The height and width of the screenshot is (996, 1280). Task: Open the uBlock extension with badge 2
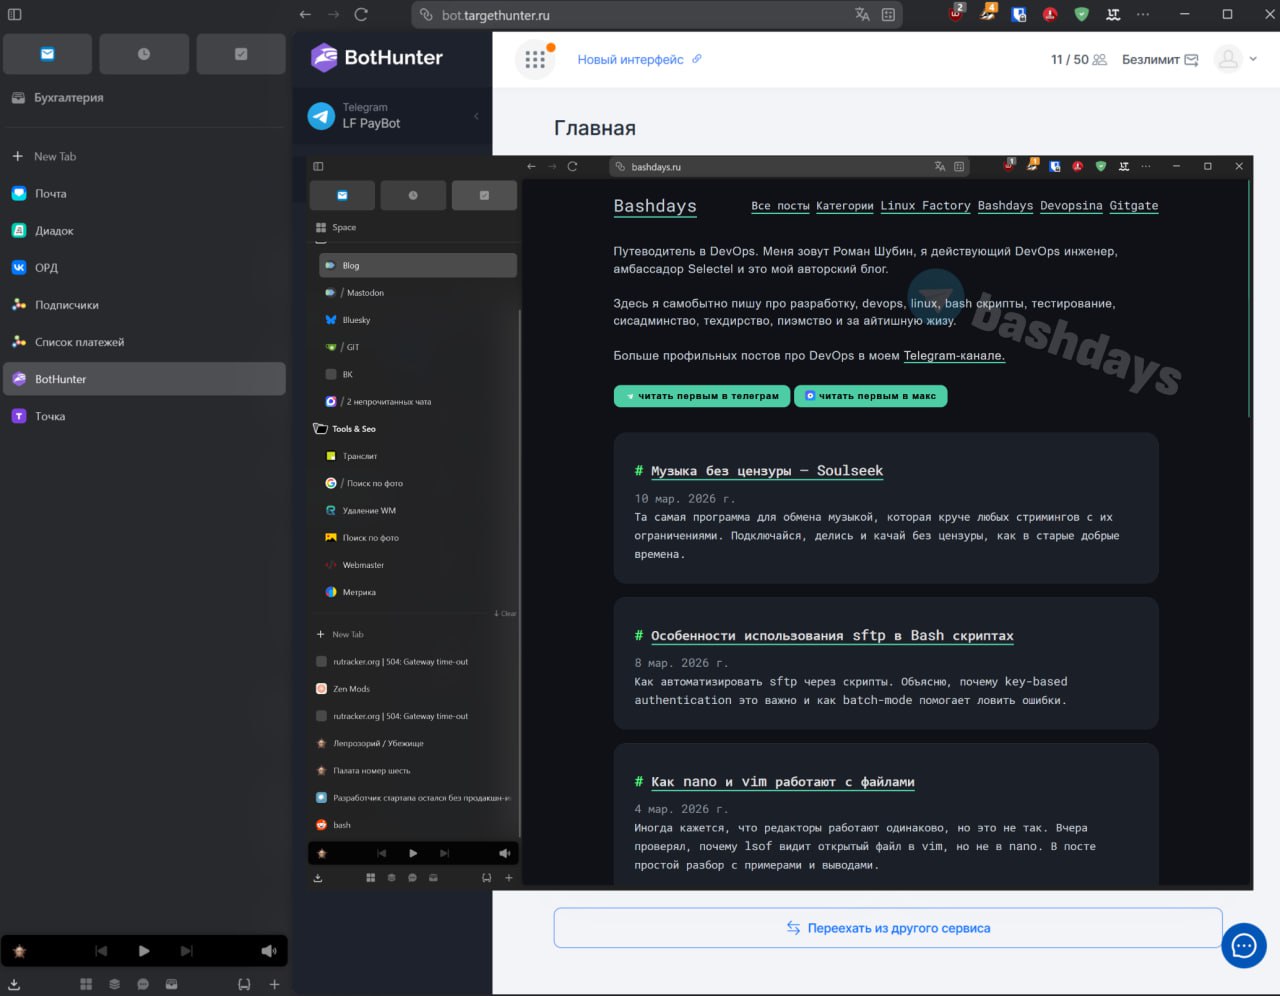click(956, 14)
